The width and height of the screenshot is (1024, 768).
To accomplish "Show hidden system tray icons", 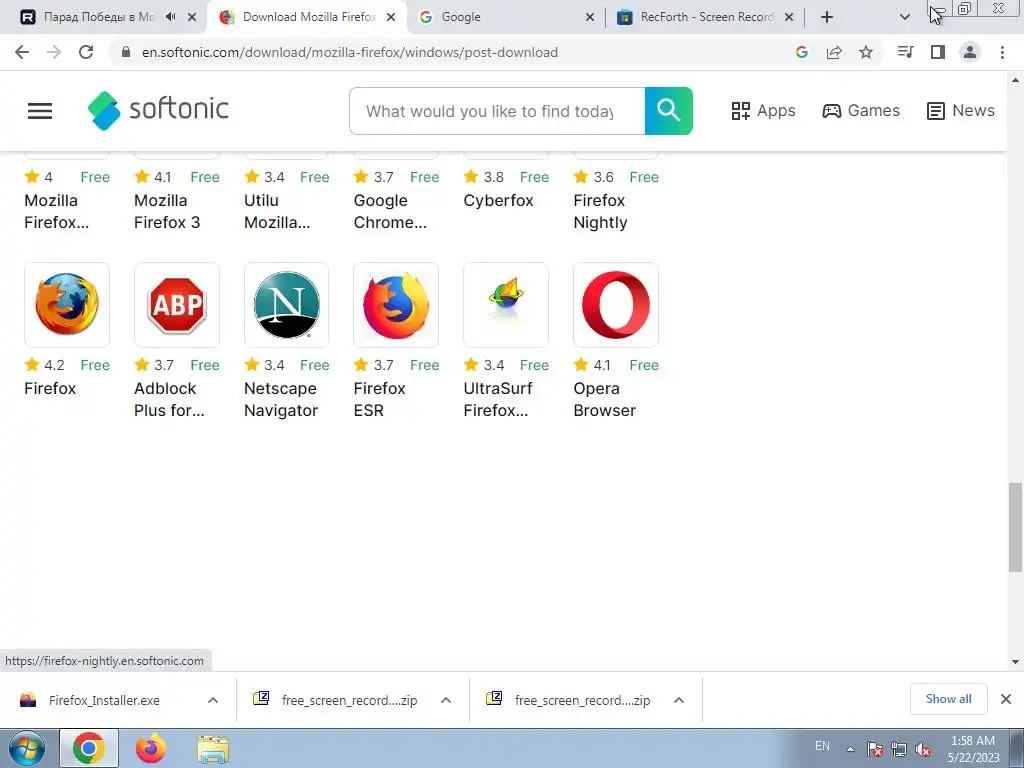I will click(x=850, y=749).
